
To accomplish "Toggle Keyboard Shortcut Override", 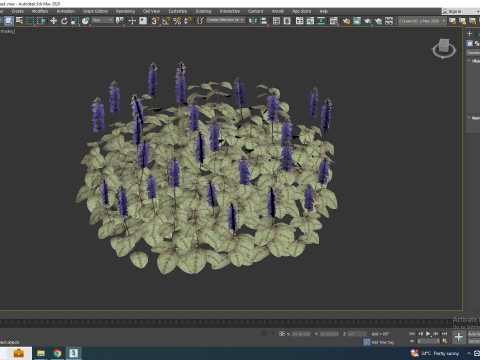I will (x=143, y=21).
